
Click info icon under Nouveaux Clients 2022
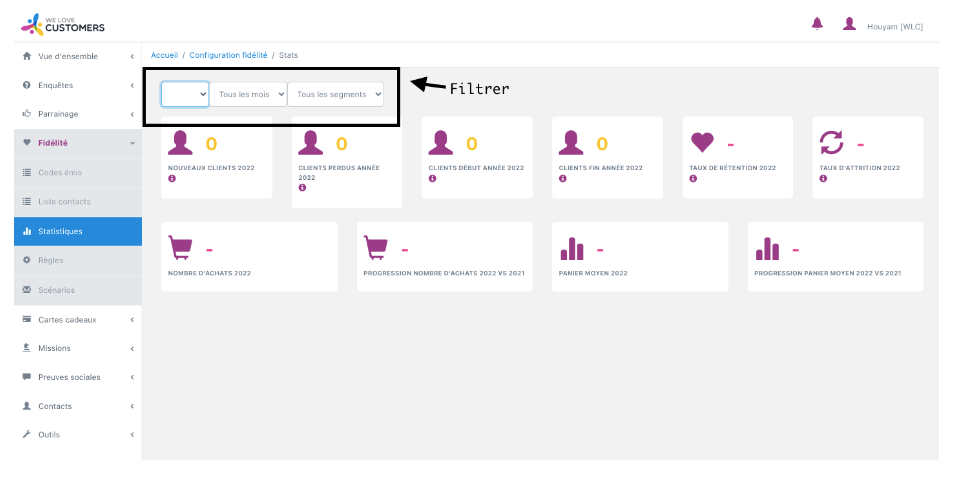172,178
